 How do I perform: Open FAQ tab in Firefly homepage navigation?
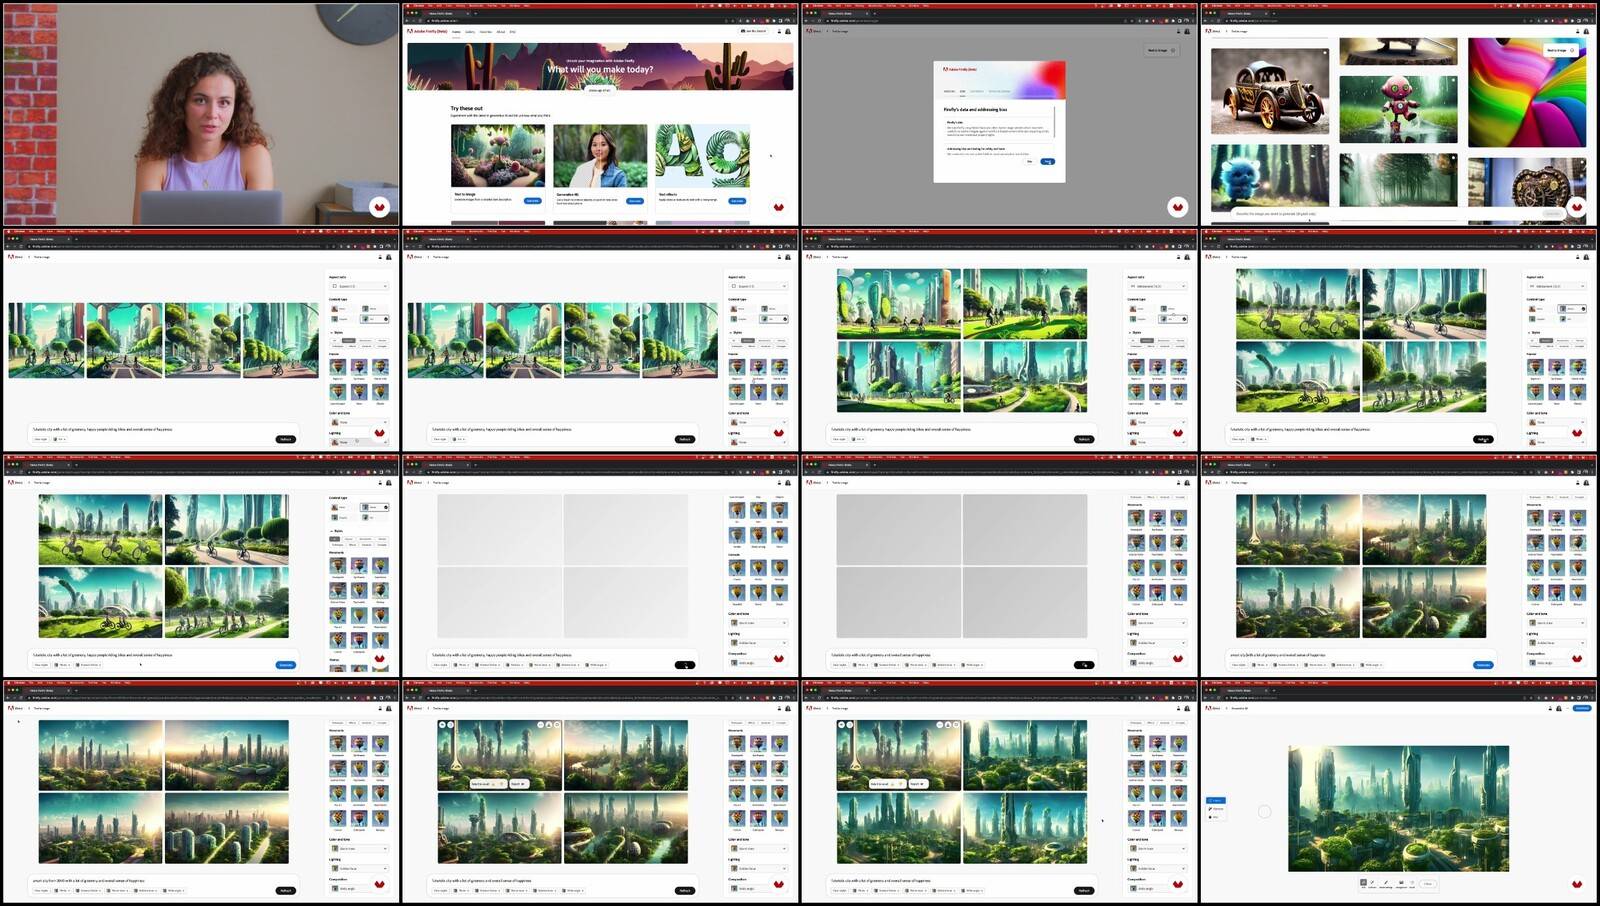(x=513, y=31)
